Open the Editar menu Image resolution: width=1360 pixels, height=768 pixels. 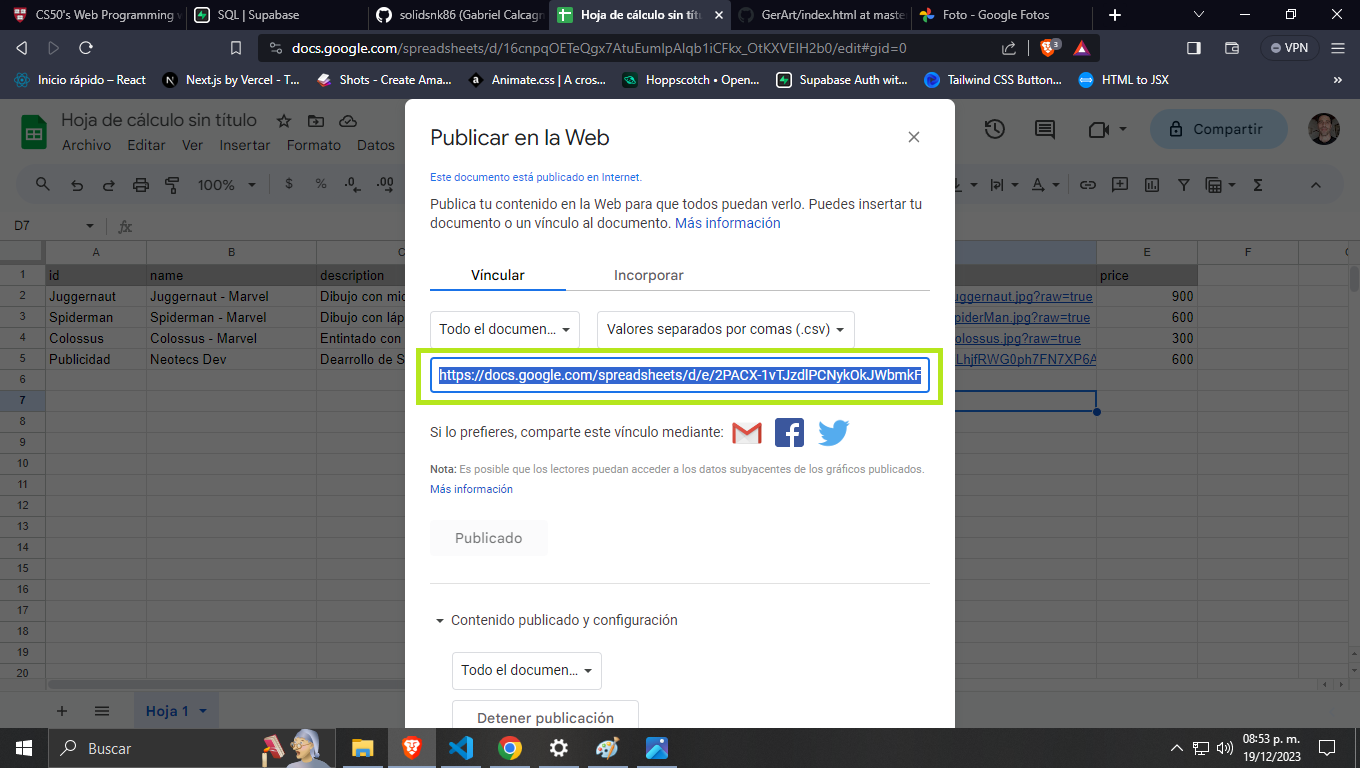click(146, 145)
